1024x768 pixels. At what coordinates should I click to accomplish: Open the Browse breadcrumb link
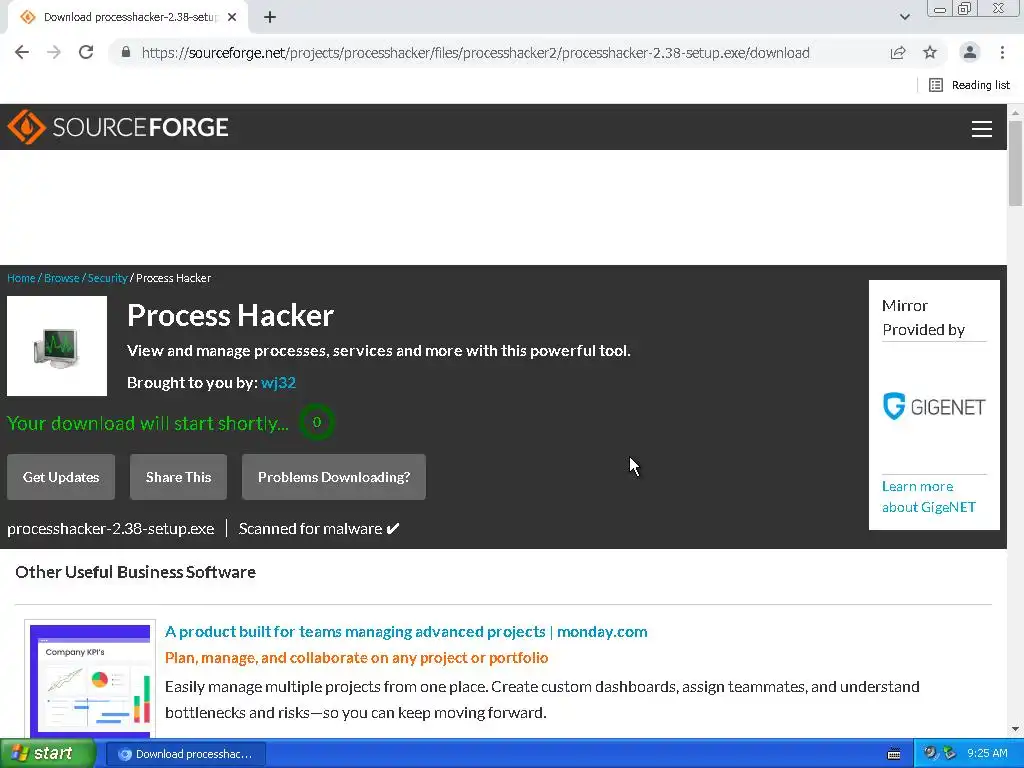(x=61, y=278)
